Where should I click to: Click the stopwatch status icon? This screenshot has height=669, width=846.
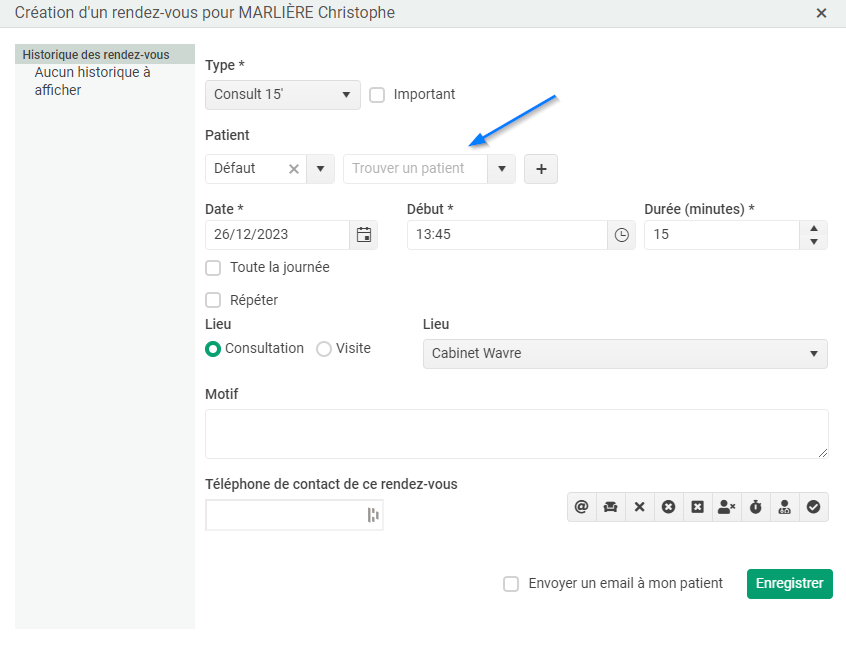pyautogui.click(x=756, y=507)
